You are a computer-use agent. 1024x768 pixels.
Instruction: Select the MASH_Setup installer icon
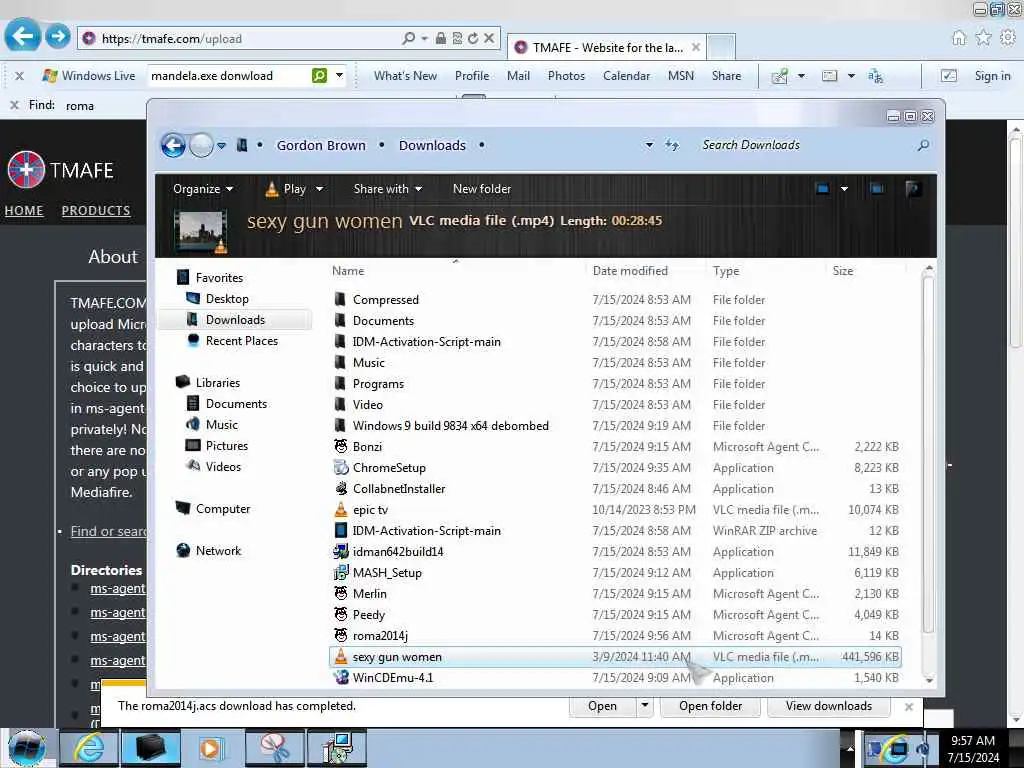pyautogui.click(x=340, y=572)
